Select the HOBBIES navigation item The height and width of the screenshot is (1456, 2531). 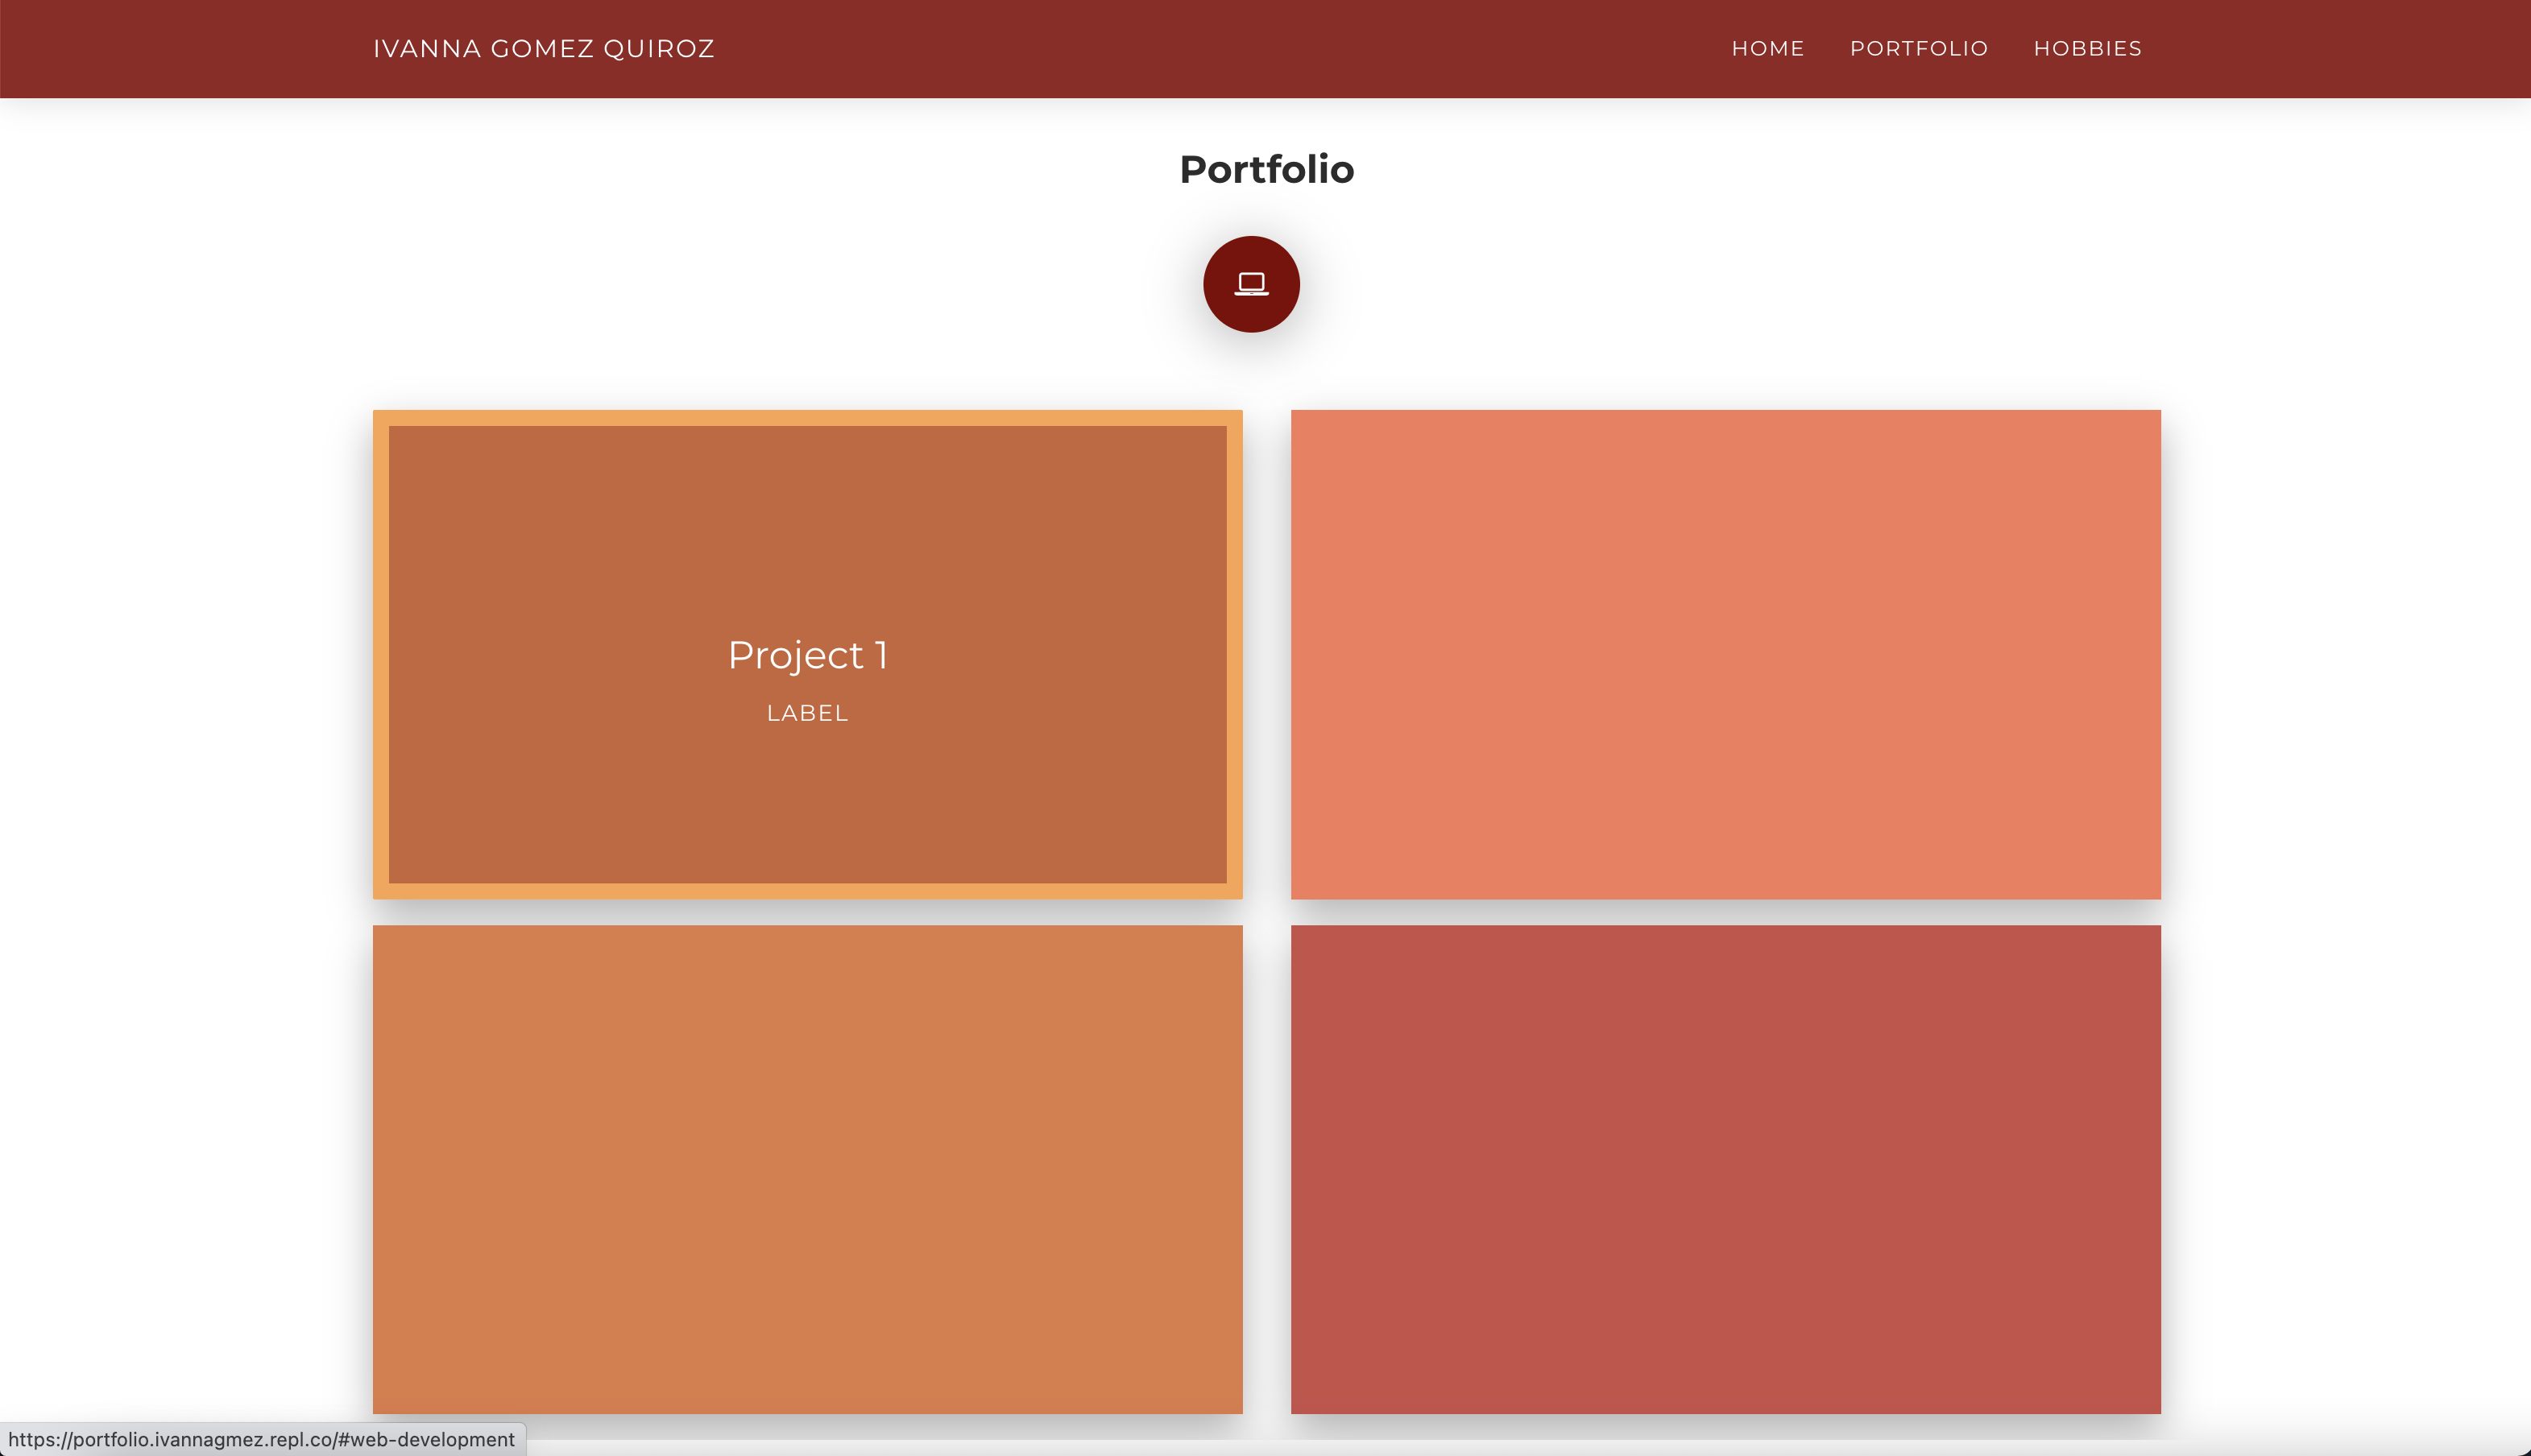[2087, 49]
